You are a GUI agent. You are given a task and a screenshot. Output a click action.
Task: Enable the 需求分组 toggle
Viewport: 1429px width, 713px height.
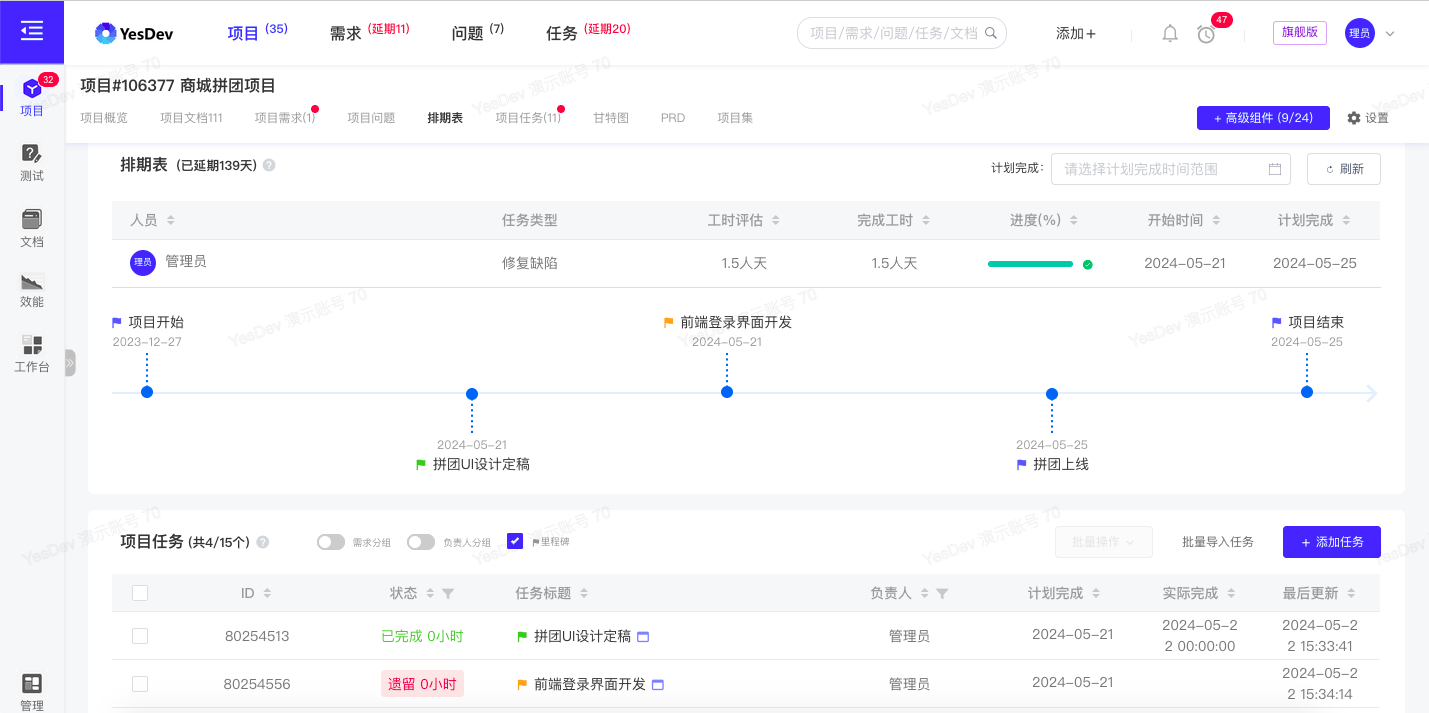click(x=330, y=541)
